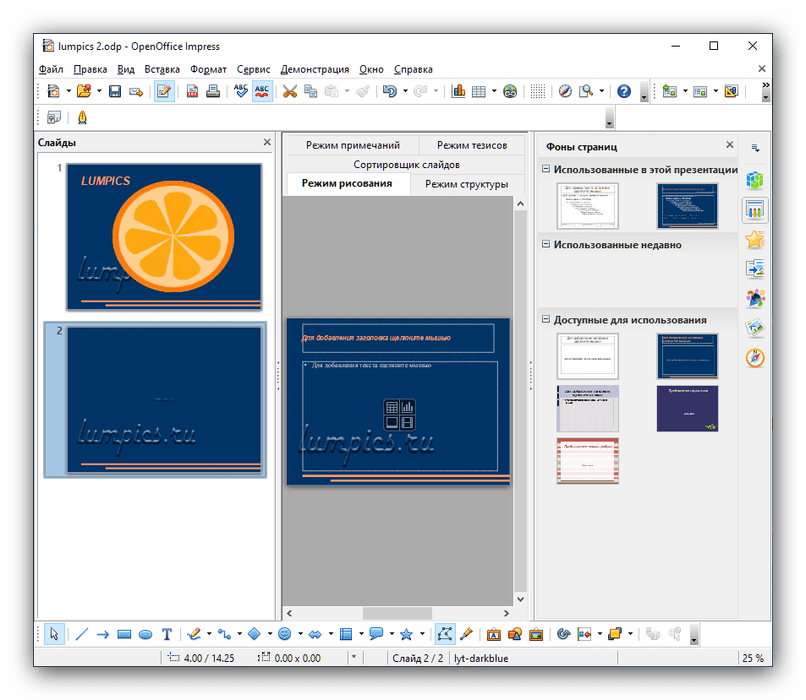806x700 pixels.
Task: Click the Save document icon
Action: click(x=115, y=92)
